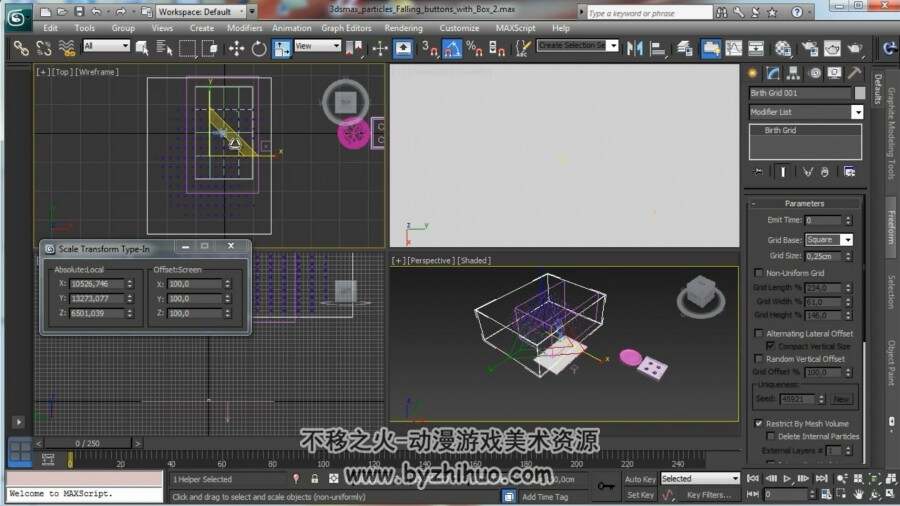This screenshot has width=900, height=506.
Task: Click the Pin Stack icon
Action: coord(758,172)
